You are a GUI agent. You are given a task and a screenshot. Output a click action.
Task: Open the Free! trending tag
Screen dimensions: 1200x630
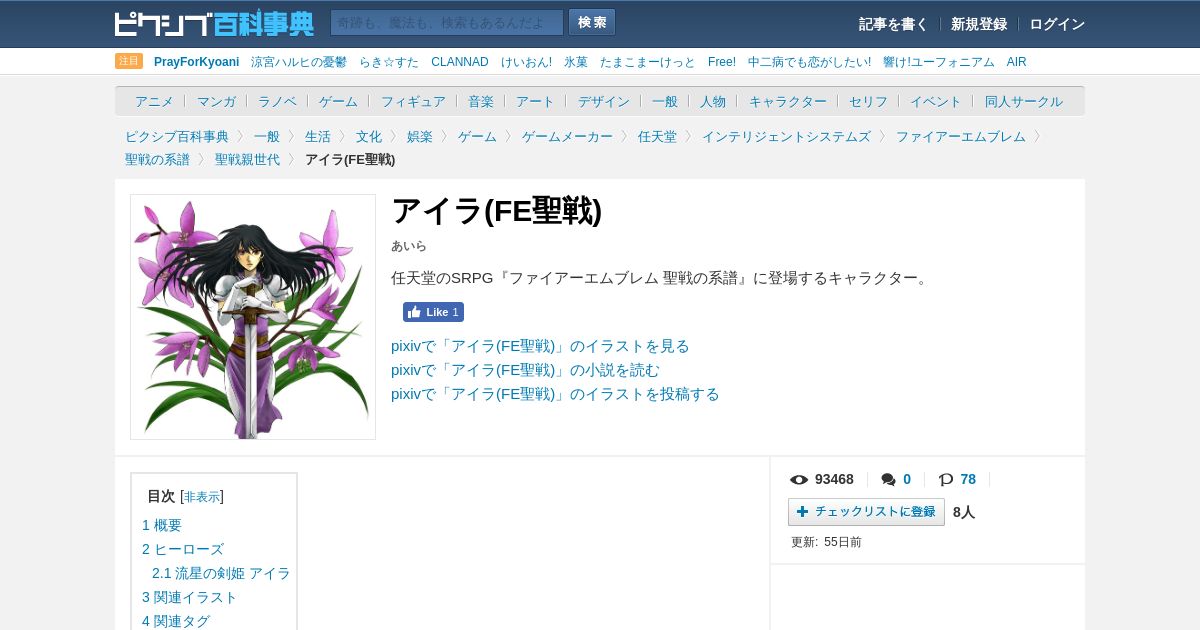click(722, 62)
